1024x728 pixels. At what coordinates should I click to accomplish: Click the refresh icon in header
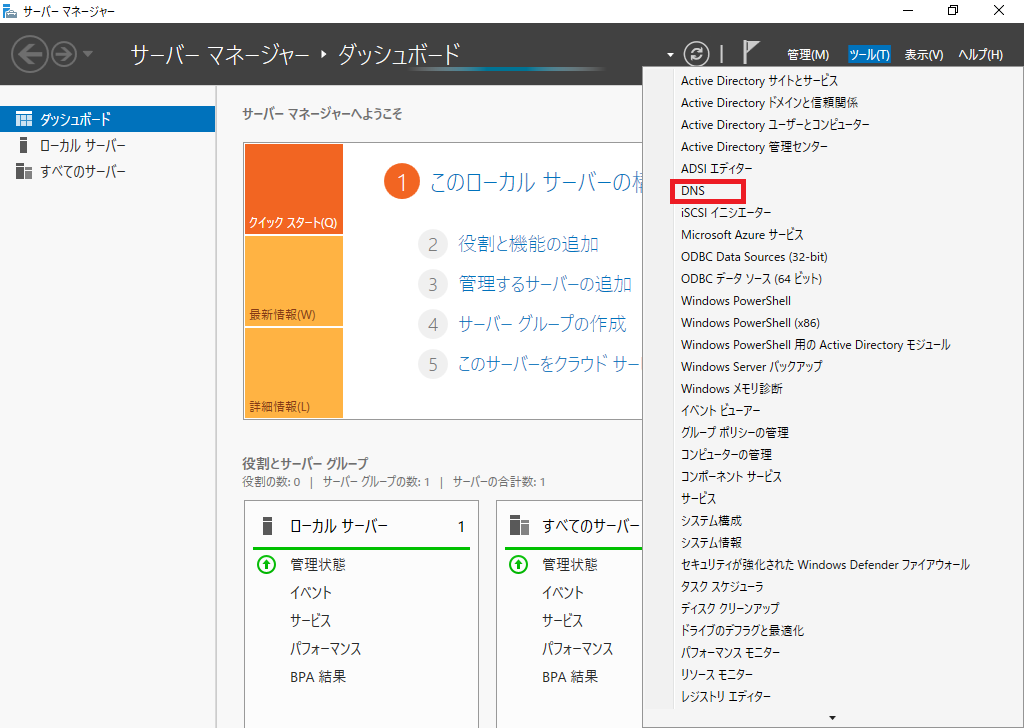click(696, 54)
